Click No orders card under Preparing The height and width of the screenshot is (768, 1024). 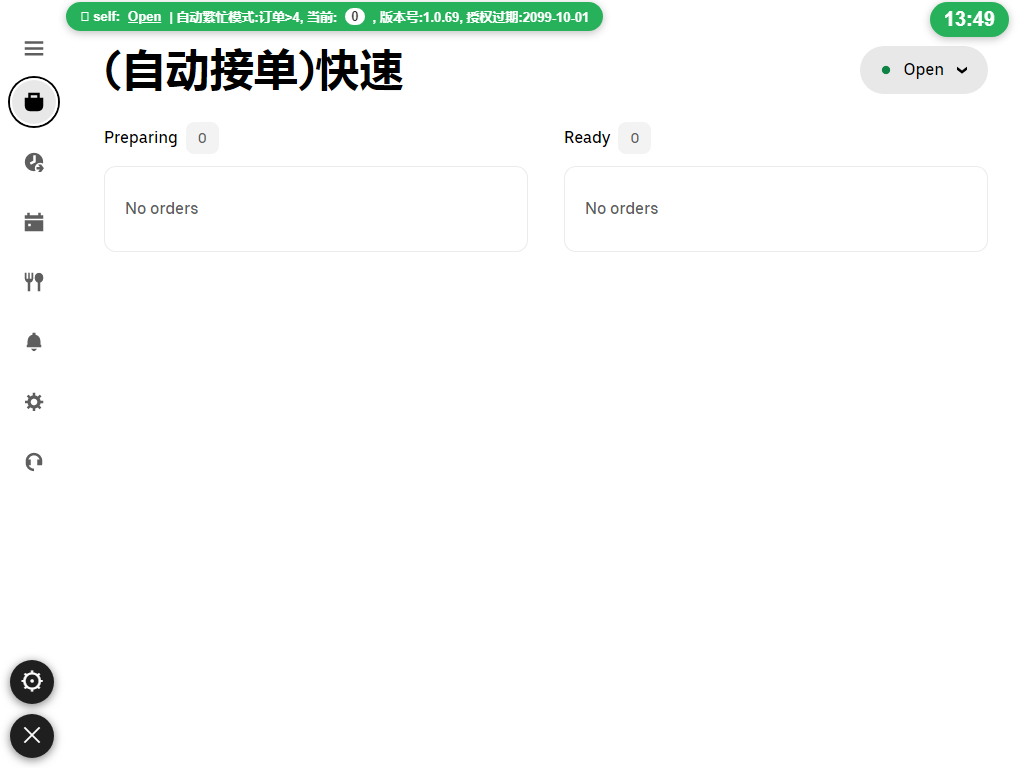point(316,209)
